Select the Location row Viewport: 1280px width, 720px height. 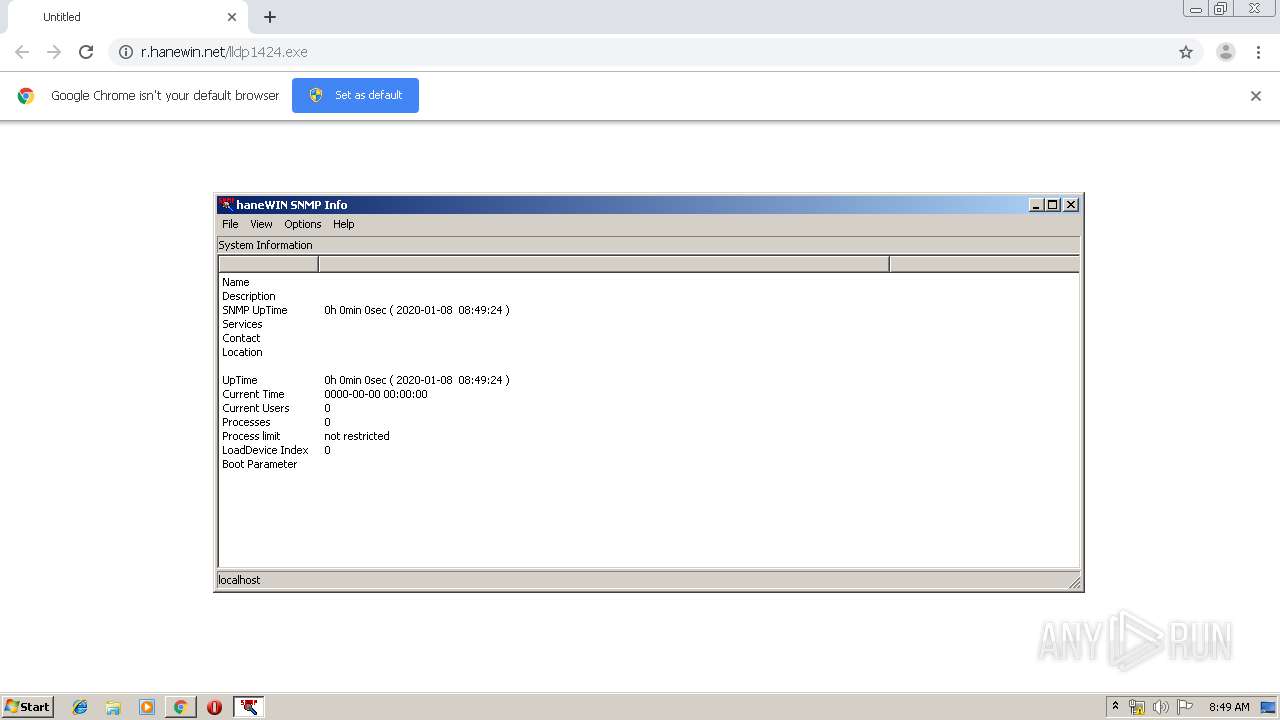[242, 352]
